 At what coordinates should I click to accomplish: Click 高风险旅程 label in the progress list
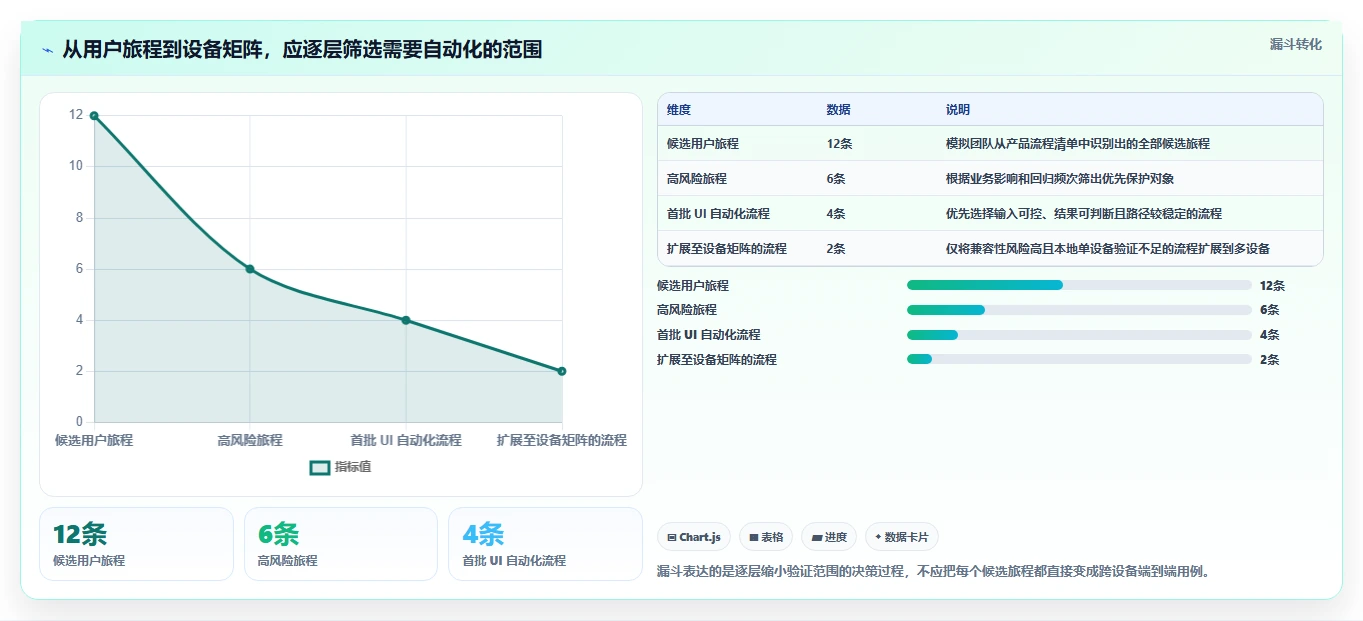pyautogui.click(x=687, y=310)
